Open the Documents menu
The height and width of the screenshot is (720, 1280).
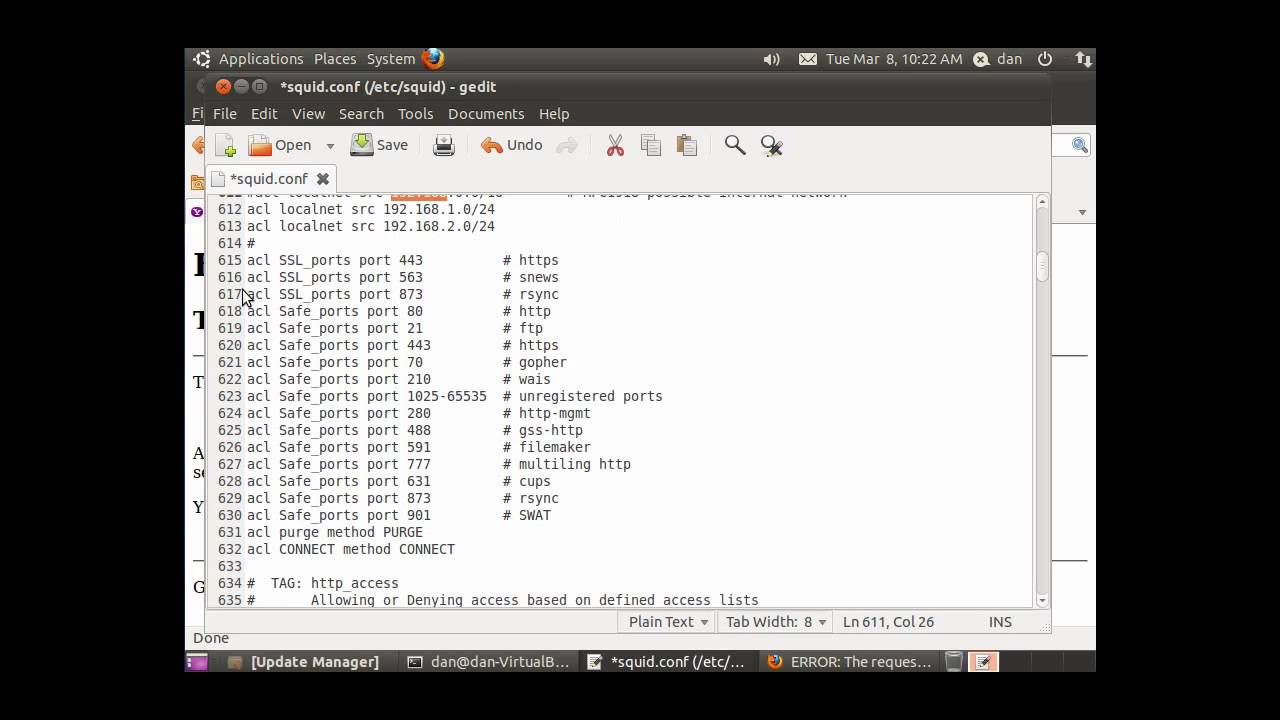click(x=486, y=114)
